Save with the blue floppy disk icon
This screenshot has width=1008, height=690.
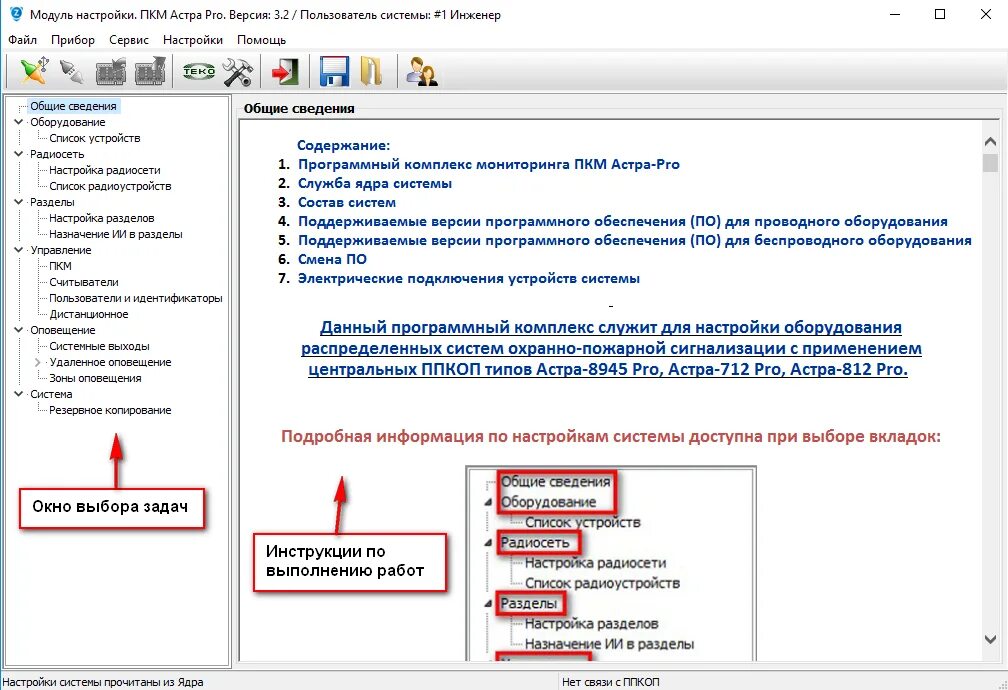point(334,71)
